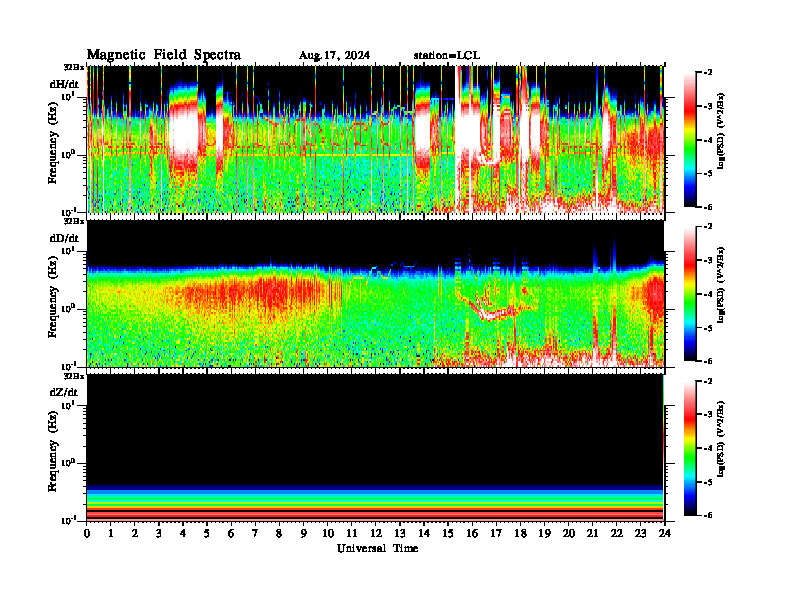Click the color bar beside dZ/dt plot

[690, 448]
